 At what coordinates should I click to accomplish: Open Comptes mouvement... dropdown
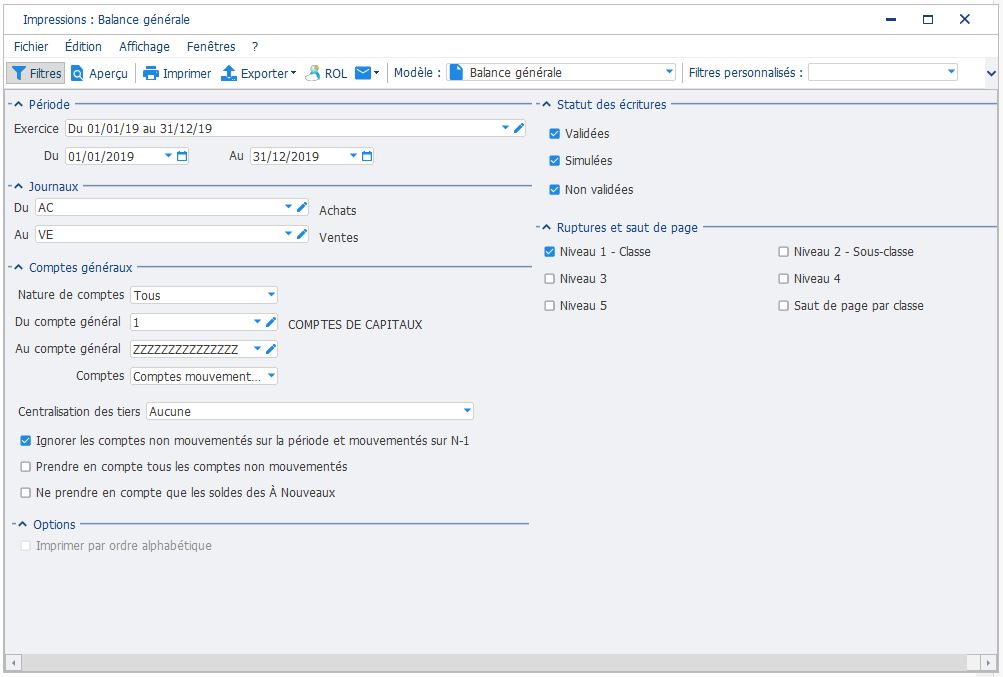[x=271, y=376]
